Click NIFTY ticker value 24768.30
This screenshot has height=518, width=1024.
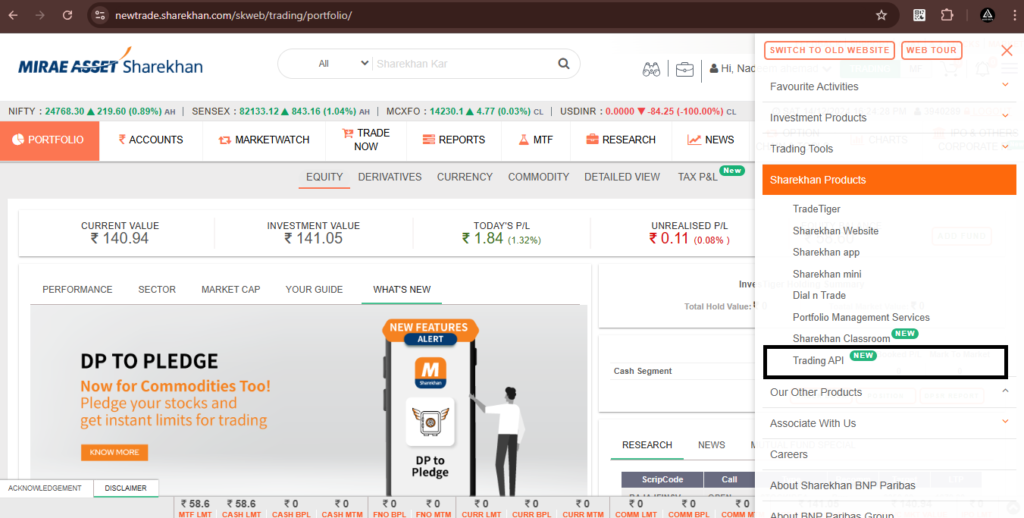click(65, 112)
